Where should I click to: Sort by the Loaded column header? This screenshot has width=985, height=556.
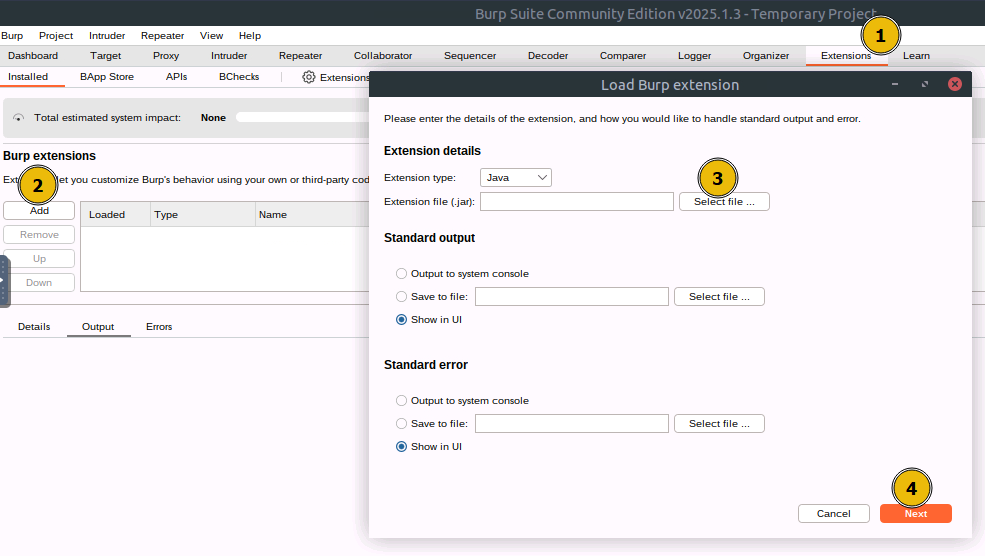coord(116,214)
